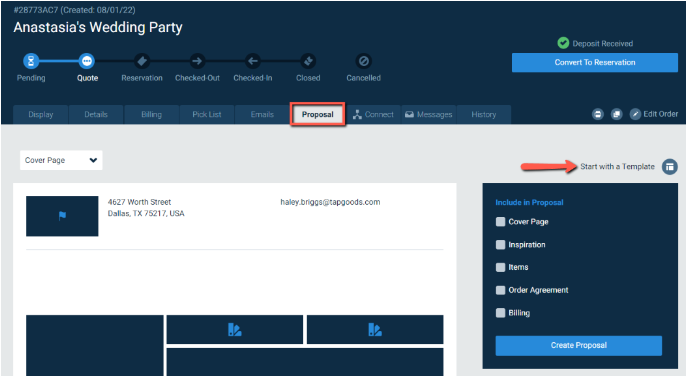The height and width of the screenshot is (376, 687).
Task: Enable the Cover Page checkbox
Action: click(500, 222)
